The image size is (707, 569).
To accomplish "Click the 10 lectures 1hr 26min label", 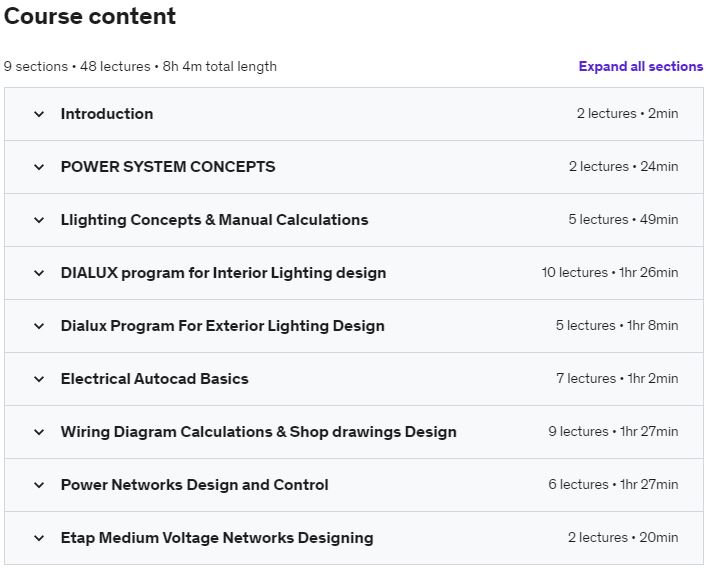I will pos(610,272).
